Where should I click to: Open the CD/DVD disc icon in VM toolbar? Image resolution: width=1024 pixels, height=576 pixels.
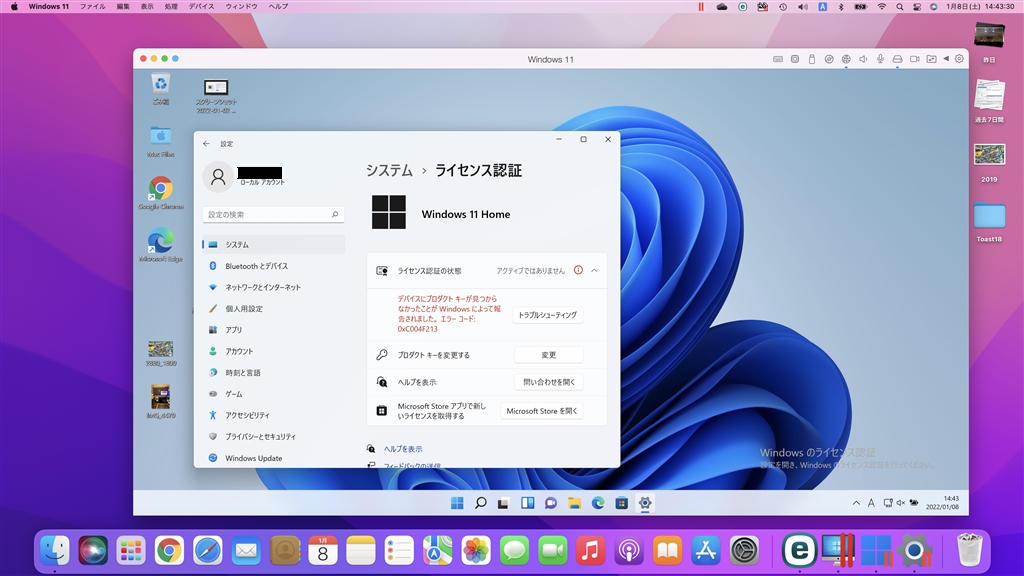pos(829,59)
